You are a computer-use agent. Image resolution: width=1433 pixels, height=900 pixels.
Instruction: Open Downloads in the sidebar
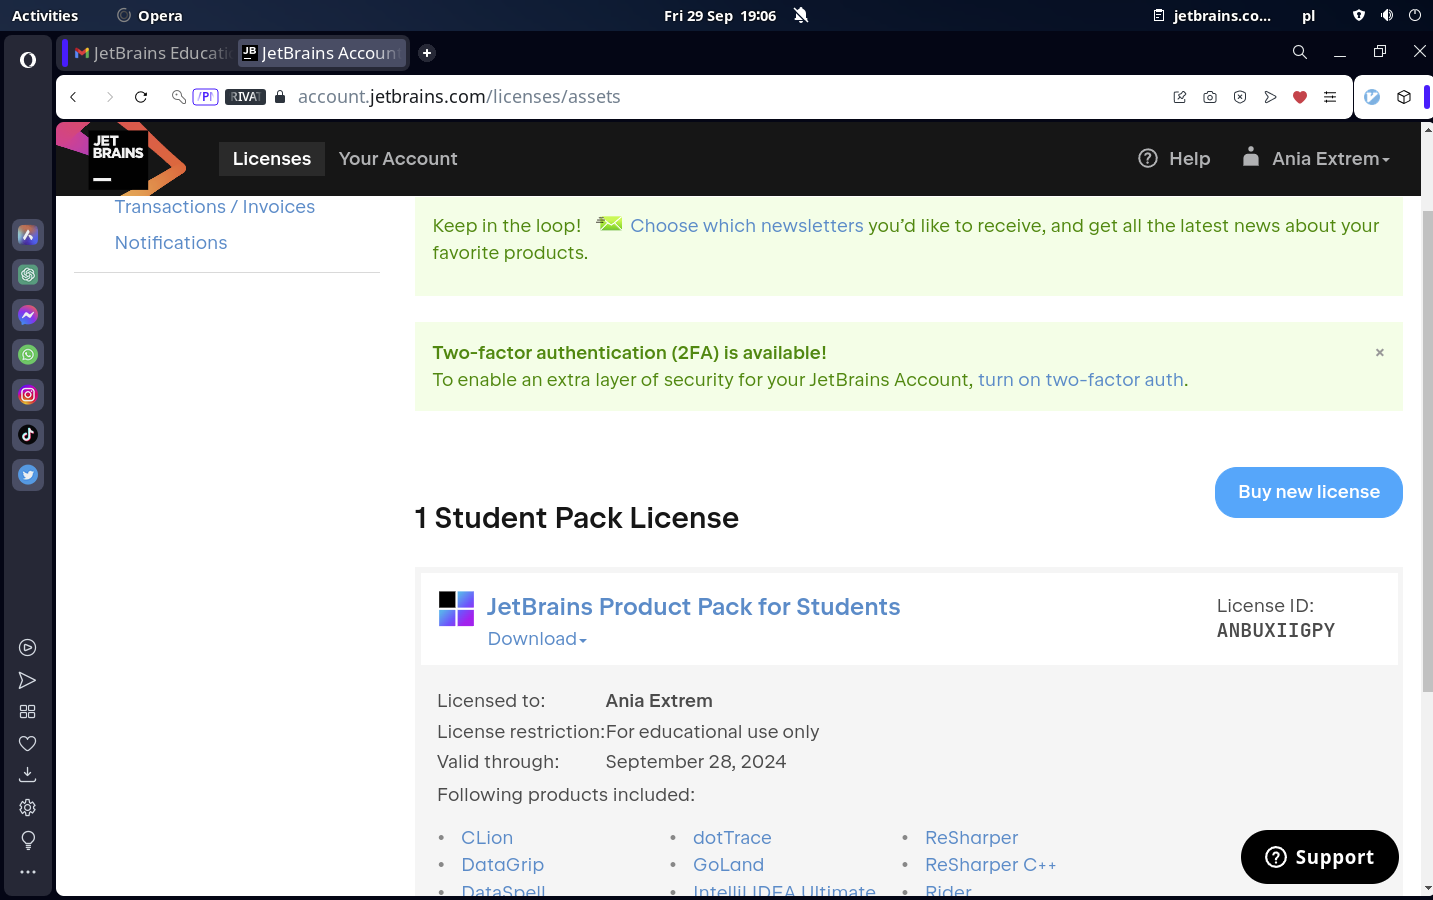pos(28,775)
